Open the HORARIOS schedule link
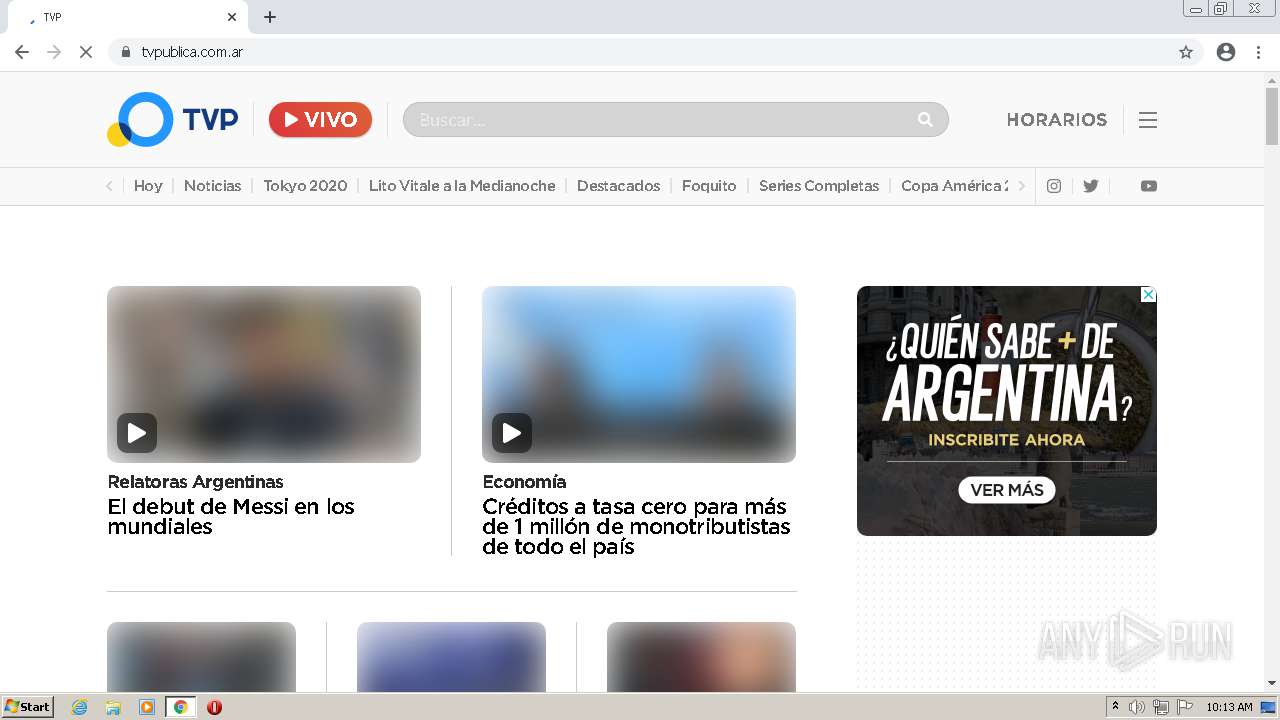Screen dimensions: 1280x720 [x=1057, y=120]
